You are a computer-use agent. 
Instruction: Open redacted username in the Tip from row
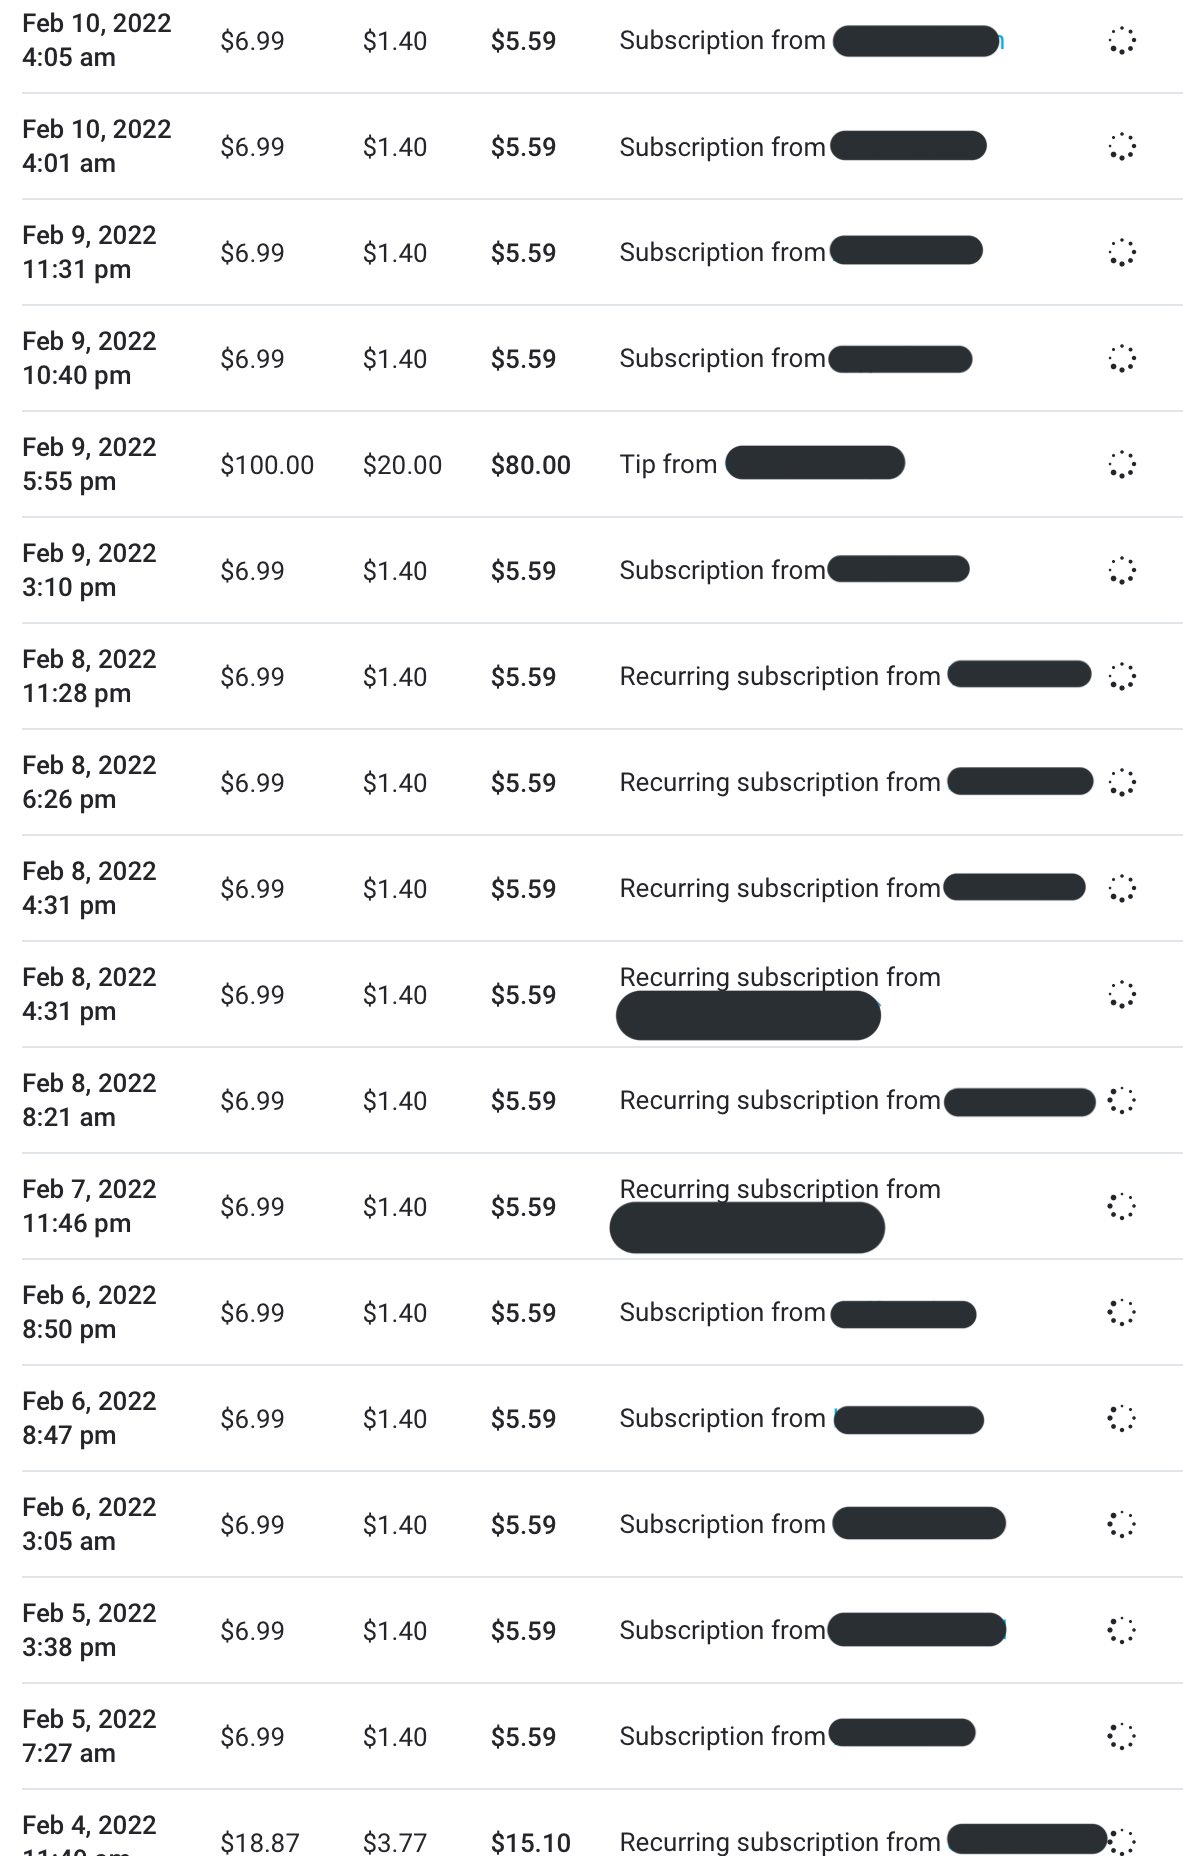point(815,464)
